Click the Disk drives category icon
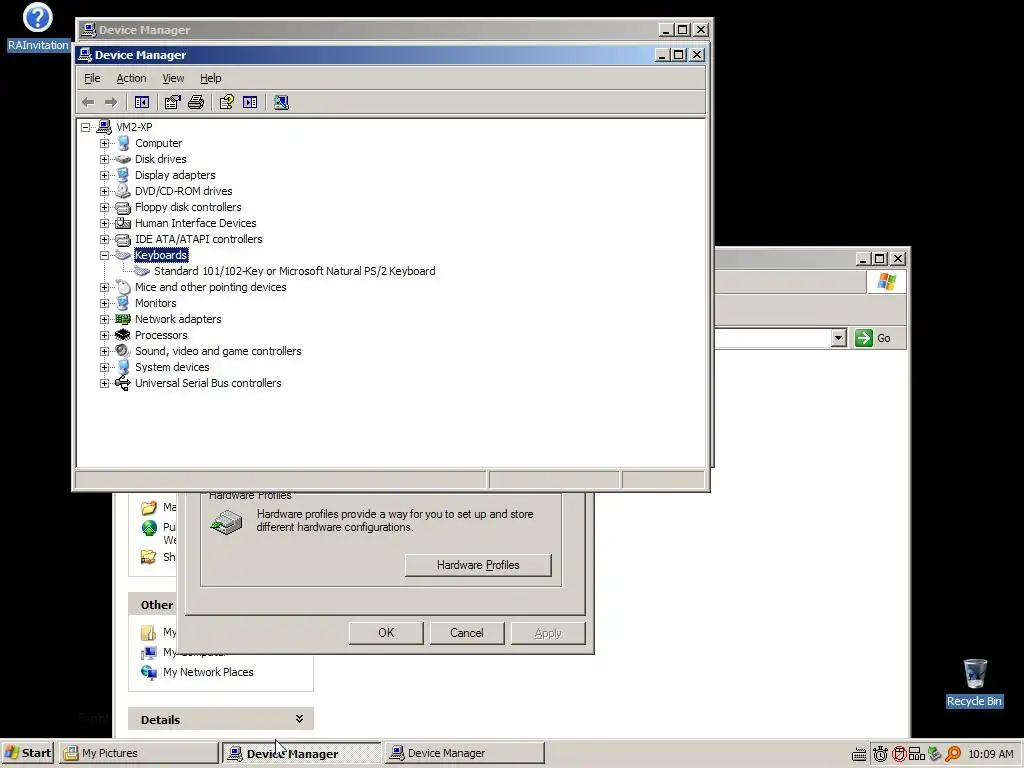The image size is (1024, 768). click(x=123, y=159)
